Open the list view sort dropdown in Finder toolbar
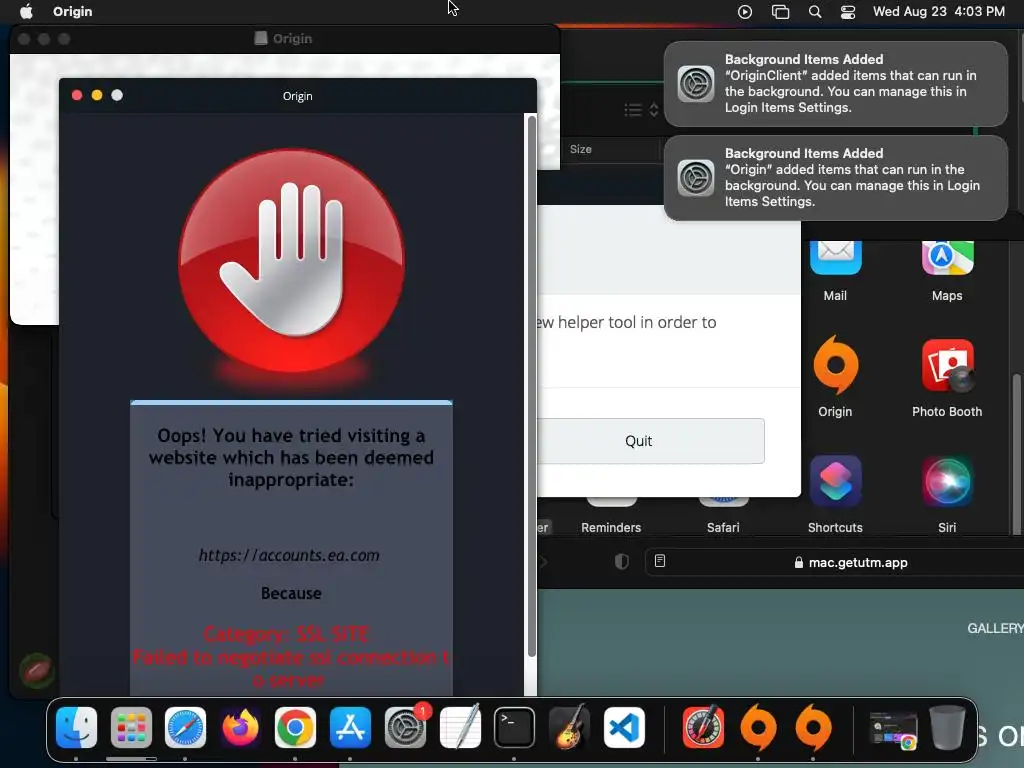The image size is (1024, 768). point(641,110)
